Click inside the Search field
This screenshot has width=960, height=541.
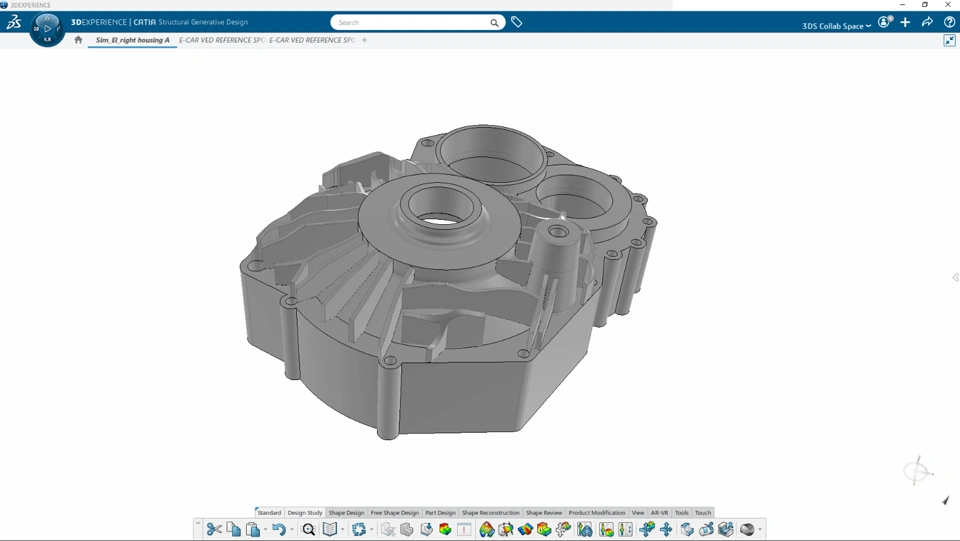[410, 23]
